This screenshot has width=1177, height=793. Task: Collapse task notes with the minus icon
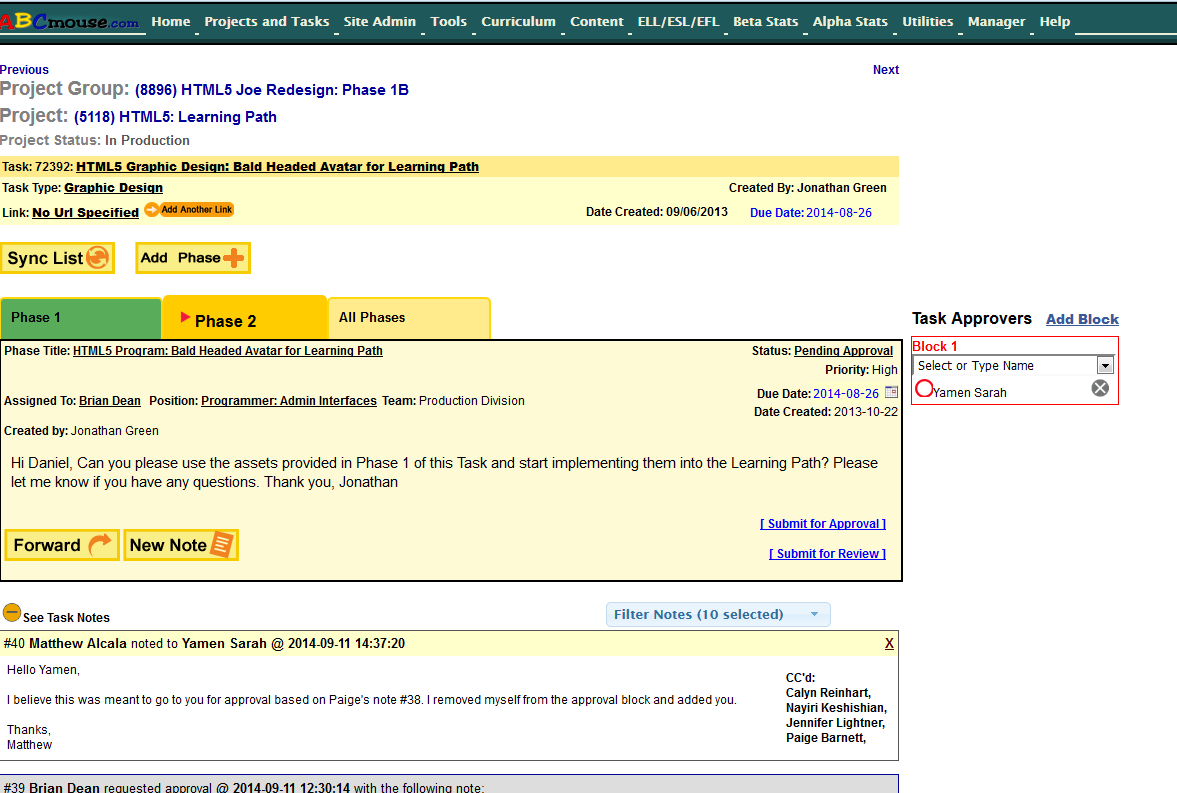pyautogui.click(x=11, y=612)
